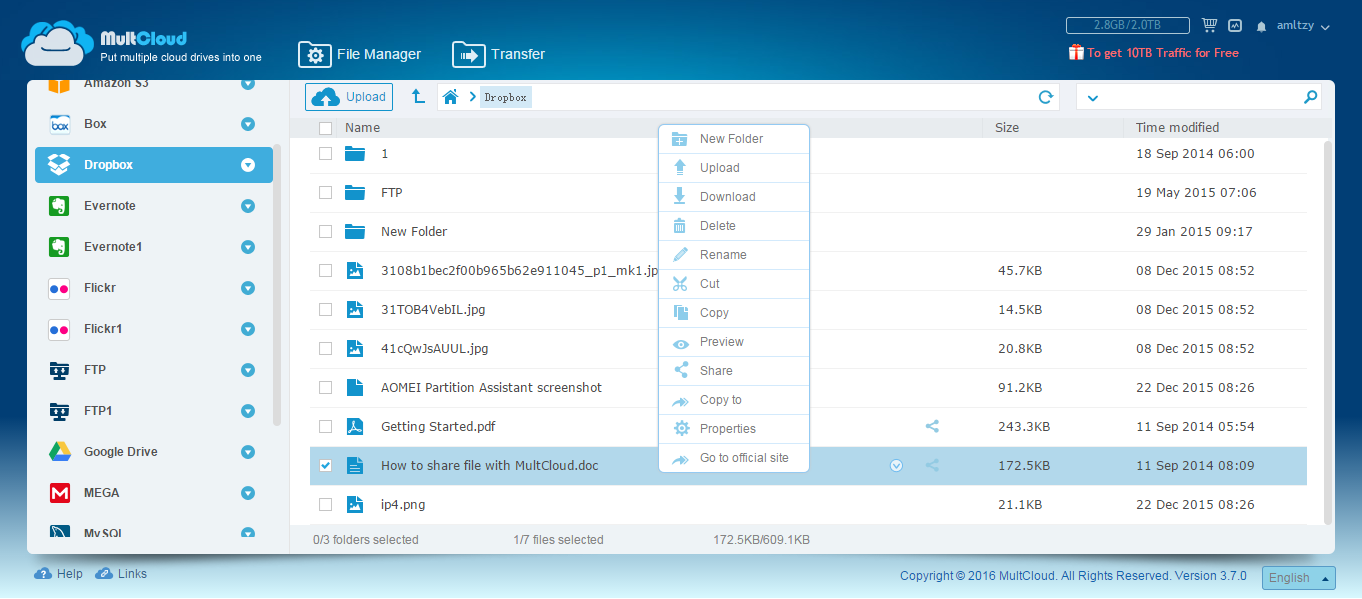Check the box for New Folder
Screen dimensions: 1362x599
(x=325, y=231)
